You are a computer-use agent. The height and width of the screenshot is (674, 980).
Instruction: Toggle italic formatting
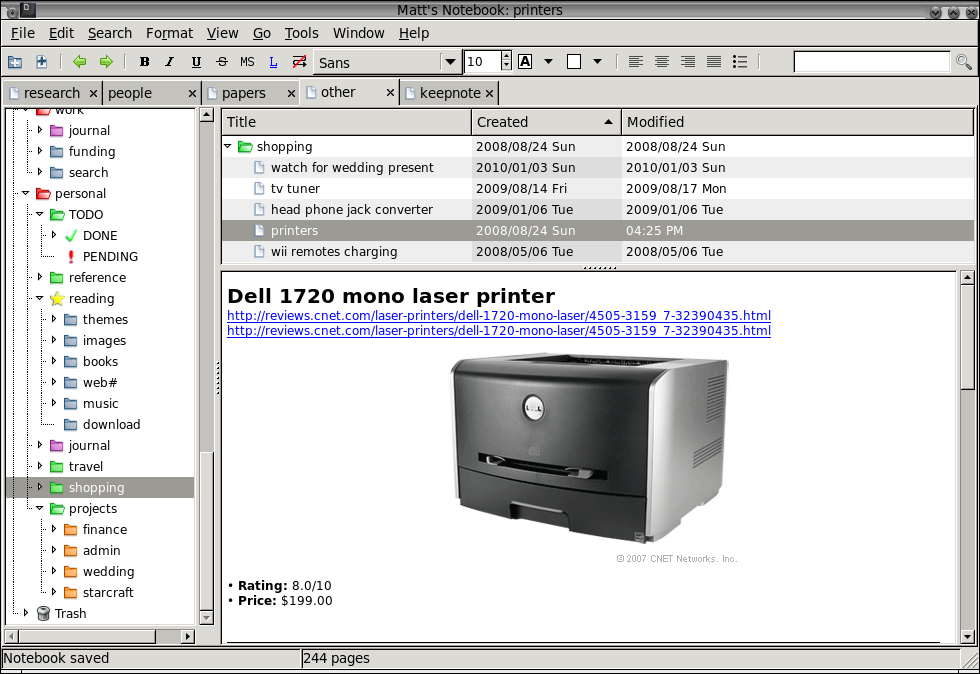tap(170, 62)
